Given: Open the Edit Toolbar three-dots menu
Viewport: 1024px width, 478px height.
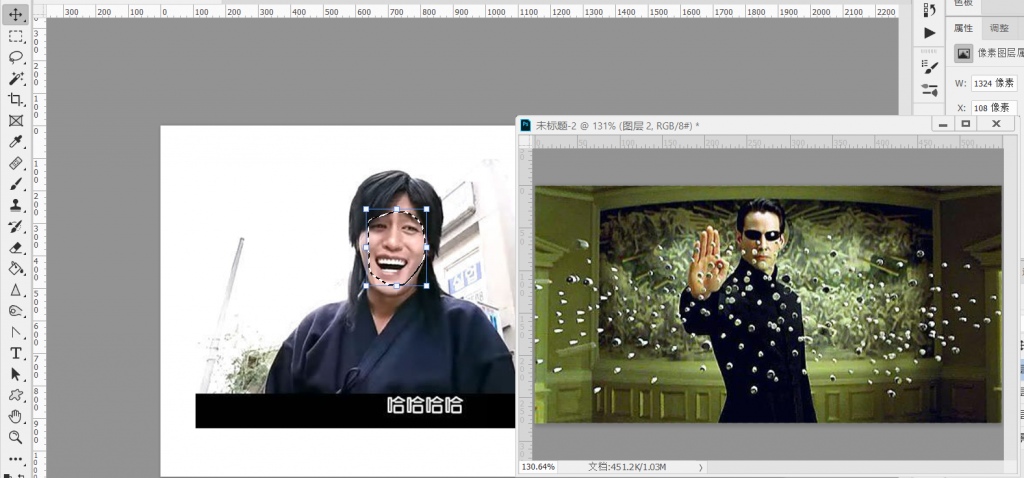Looking at the screenshot, I should coord(16,459).
